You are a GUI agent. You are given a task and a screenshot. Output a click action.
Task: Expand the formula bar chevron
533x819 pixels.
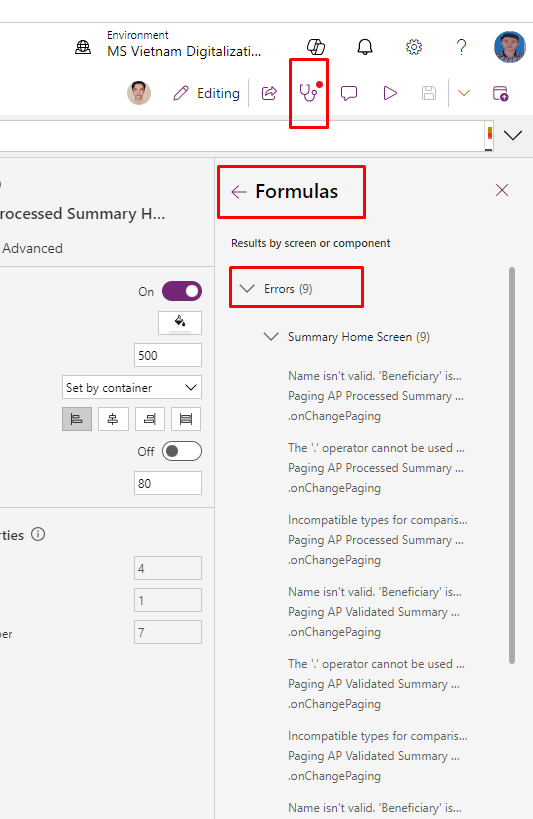[x=513, y=136]
